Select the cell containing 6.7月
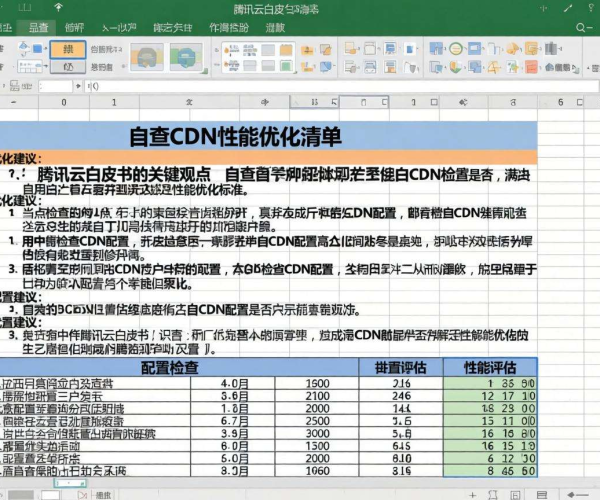 coord(233,421)
